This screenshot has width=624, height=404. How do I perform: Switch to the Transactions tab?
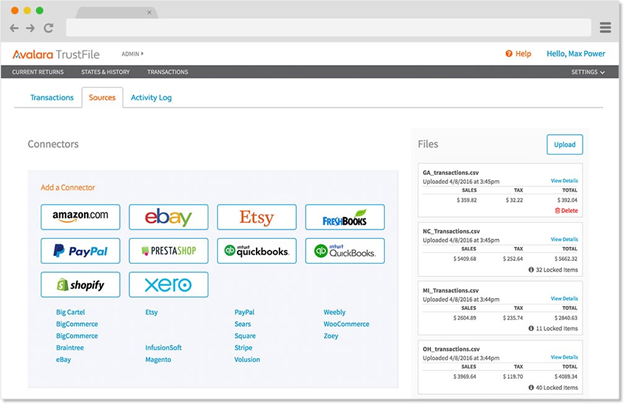point(52,98)
